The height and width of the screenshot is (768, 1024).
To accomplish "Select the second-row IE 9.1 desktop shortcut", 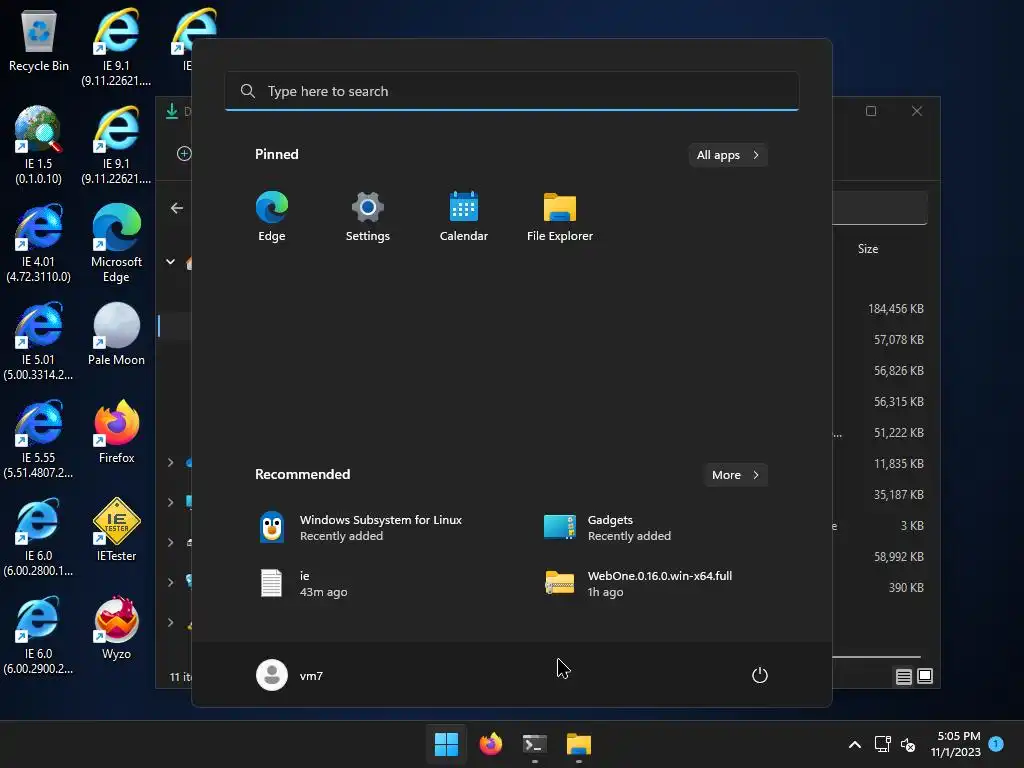I will 116,145.
